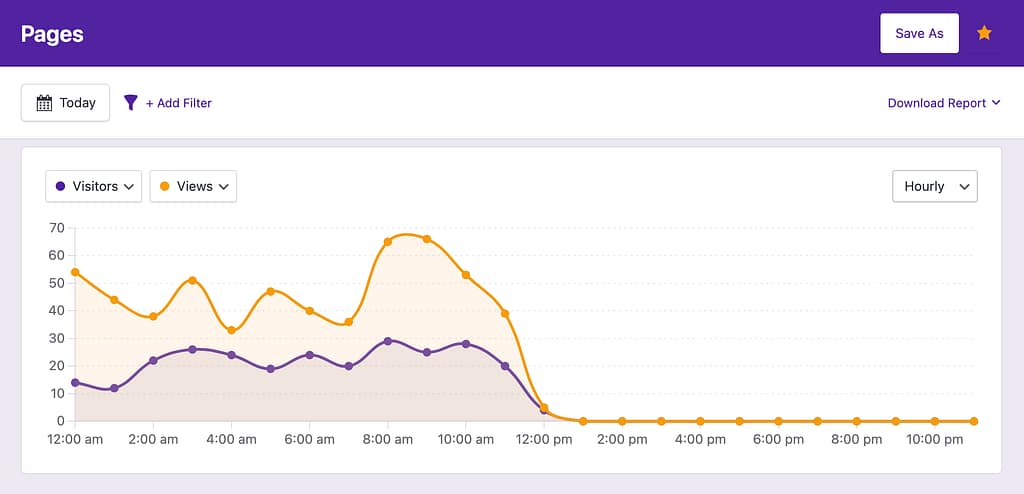Click the funnel filter icon

click(x=130, y=102)
